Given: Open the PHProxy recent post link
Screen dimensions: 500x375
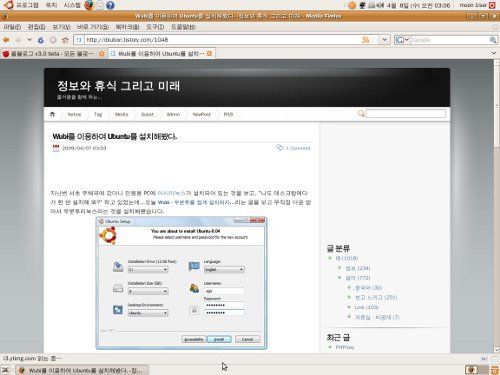Looking at the screenshot, I should [345, 347].
